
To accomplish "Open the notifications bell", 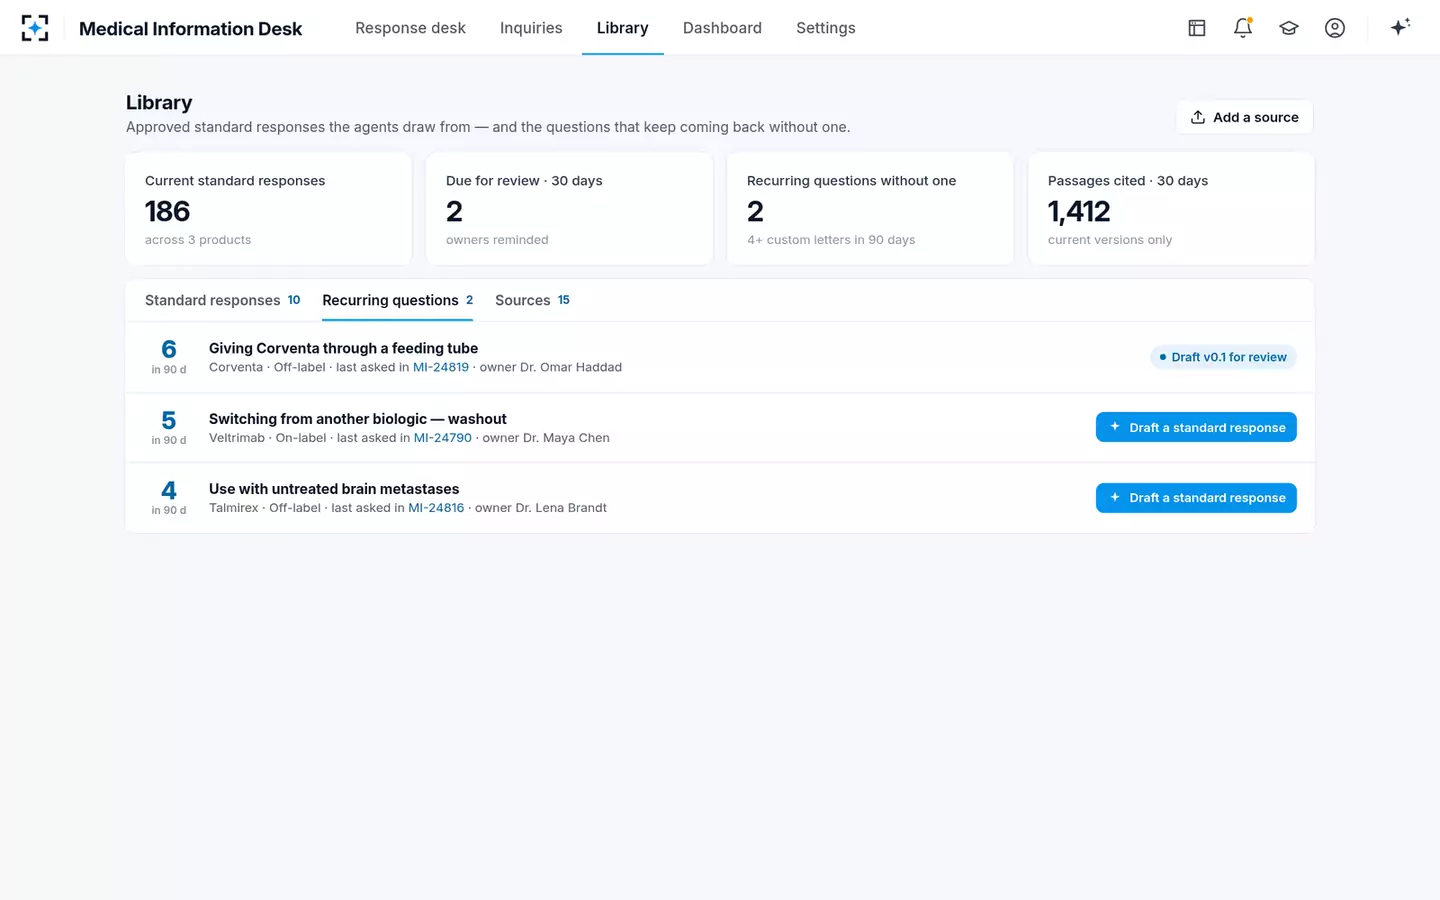I will [x=1243, y=28].
